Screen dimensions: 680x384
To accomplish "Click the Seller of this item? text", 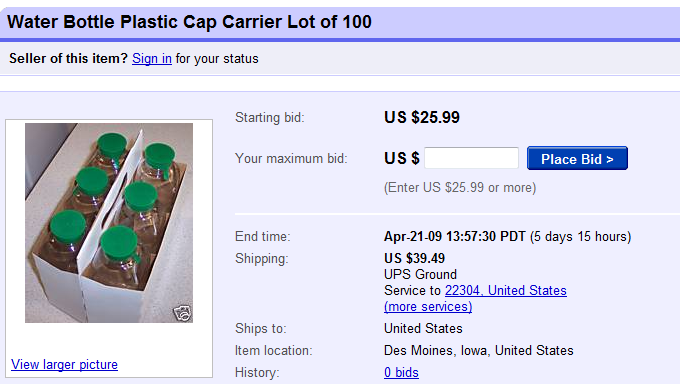I will 69,58.
